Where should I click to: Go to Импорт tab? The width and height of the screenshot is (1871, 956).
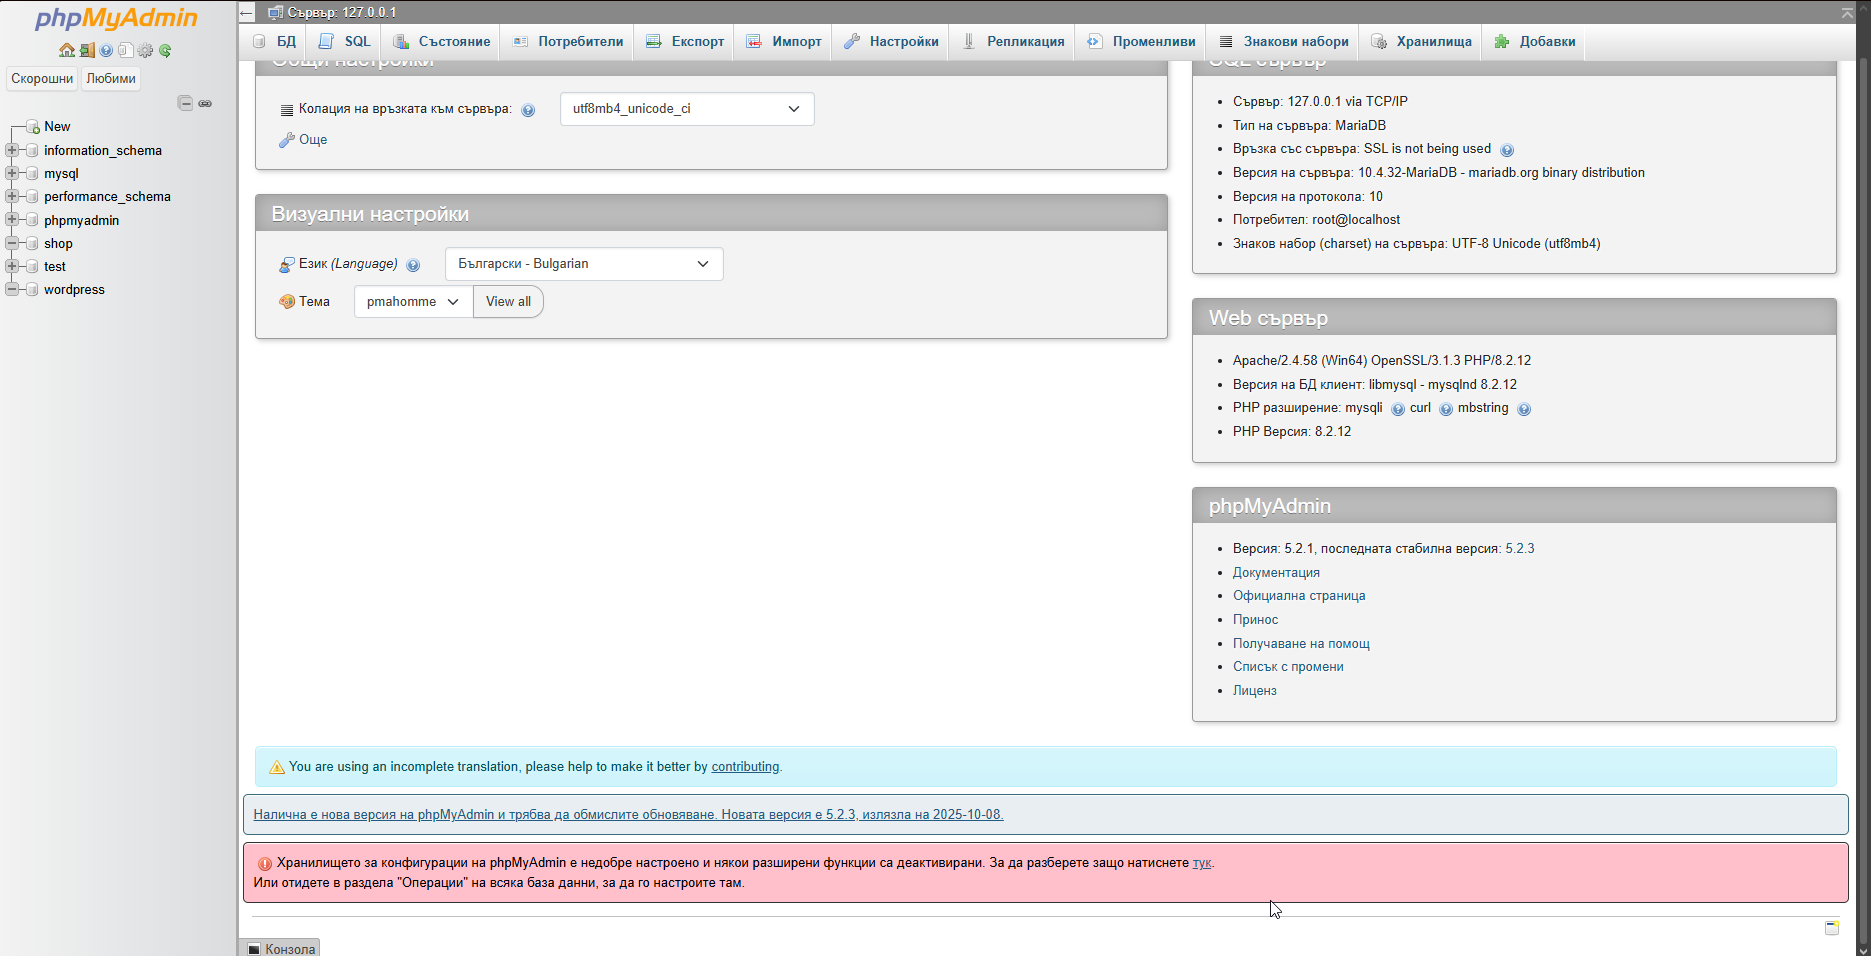point(784,41)
